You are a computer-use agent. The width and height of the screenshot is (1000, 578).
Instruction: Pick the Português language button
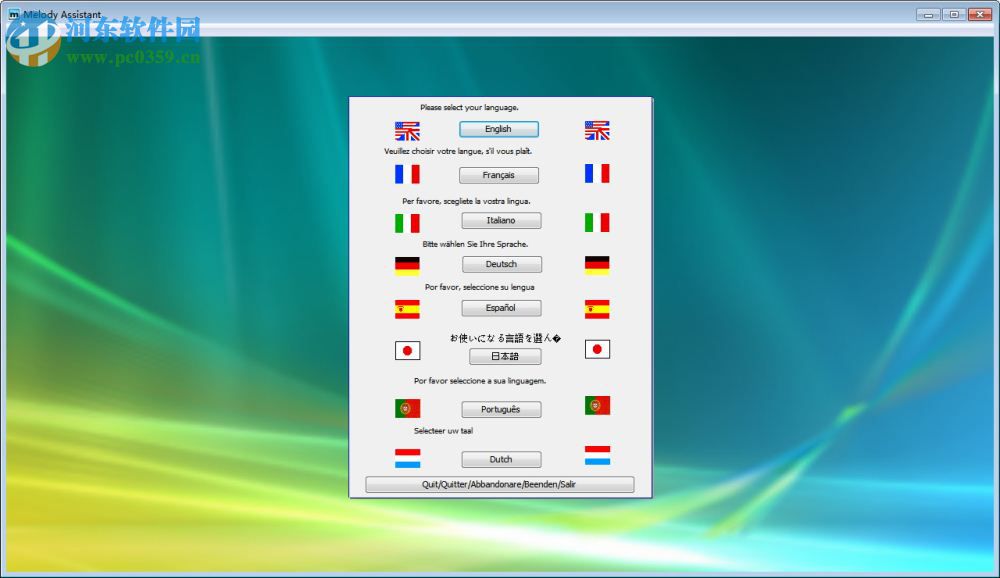tap(501, 410)
